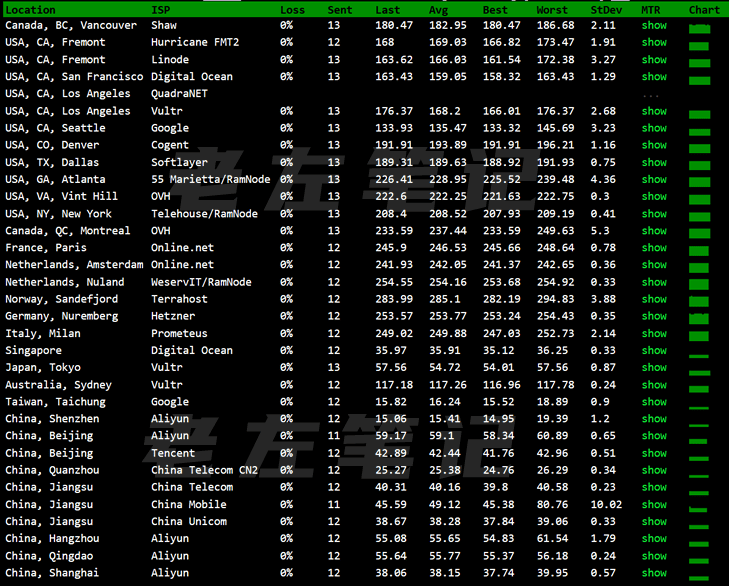Click the ISP column header
Screen dimensions: 729x586
point(160,10)
